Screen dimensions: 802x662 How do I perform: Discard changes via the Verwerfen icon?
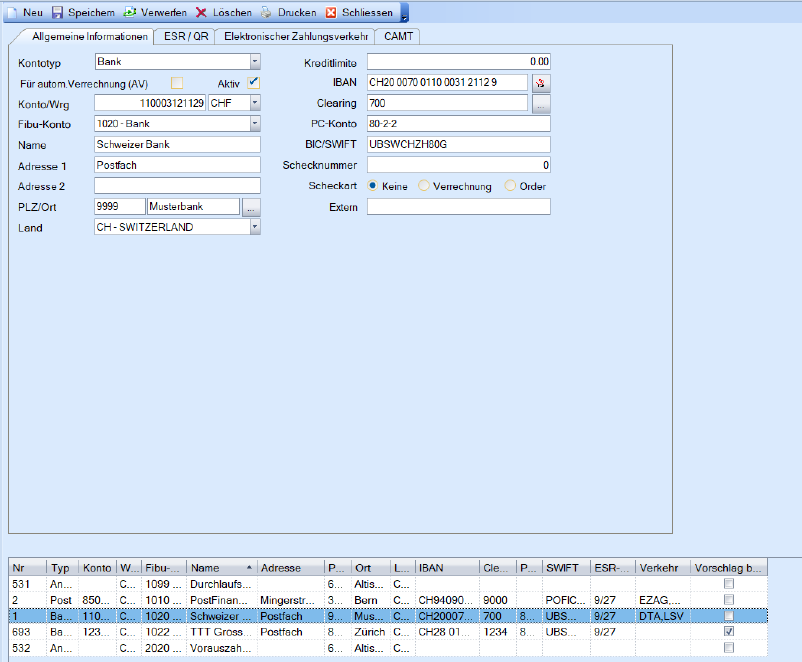point(130,12)
